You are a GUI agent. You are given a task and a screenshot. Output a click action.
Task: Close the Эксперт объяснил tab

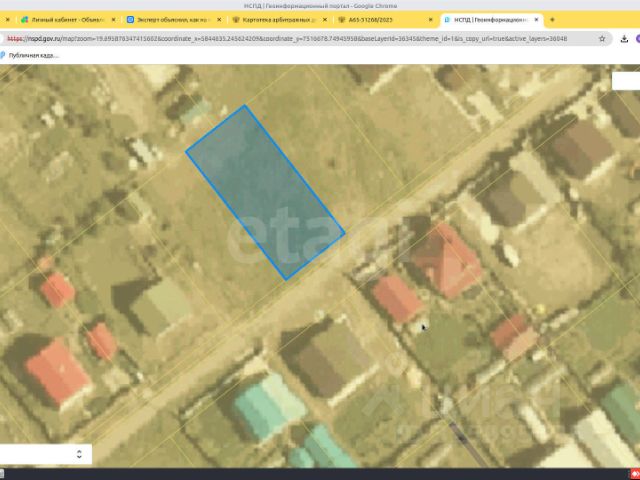point(220,20)
